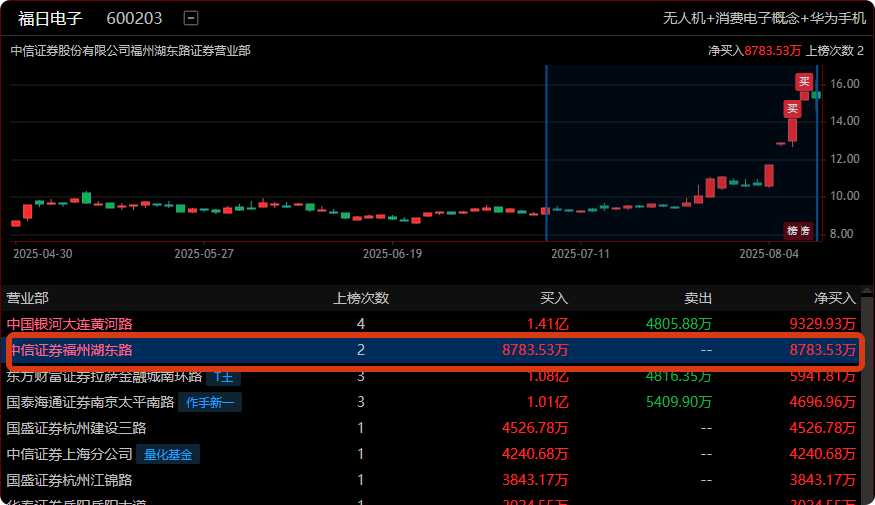This screenshot has width=875, height=505.
Task: Click the 12.00 price axis label
Action: pyautogui.click(x=845, y=159)
